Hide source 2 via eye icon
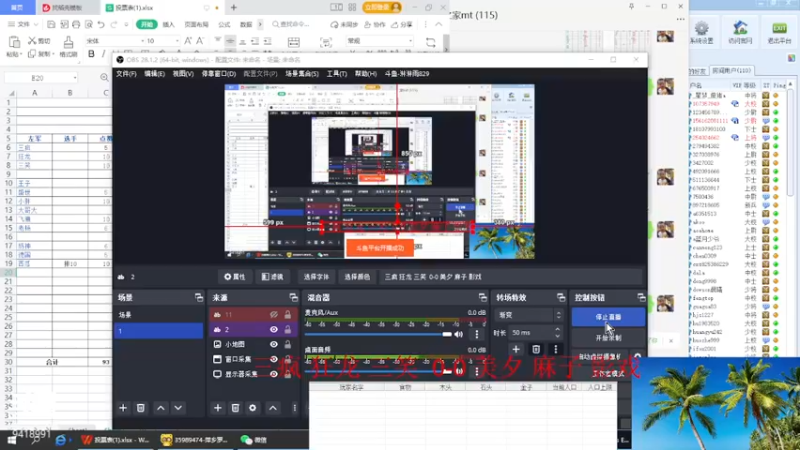800x450 pixels. [x=274, y=330]
